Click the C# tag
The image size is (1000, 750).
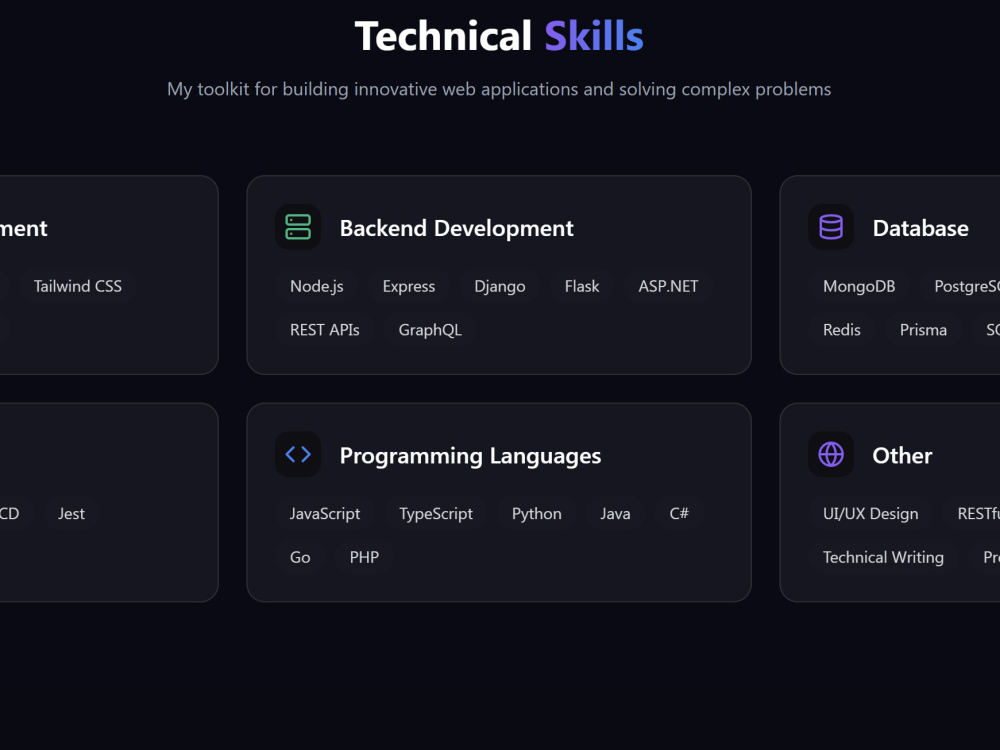679,513
